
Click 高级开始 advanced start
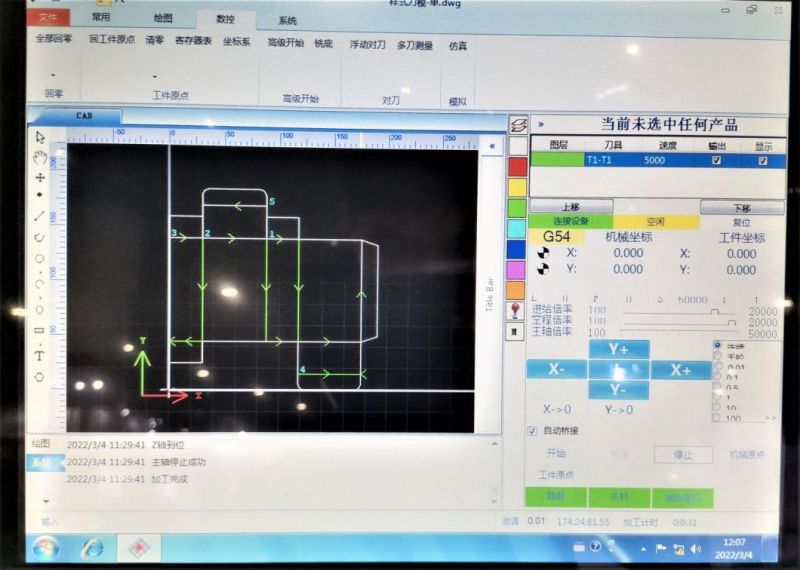[x=286, y=42]
